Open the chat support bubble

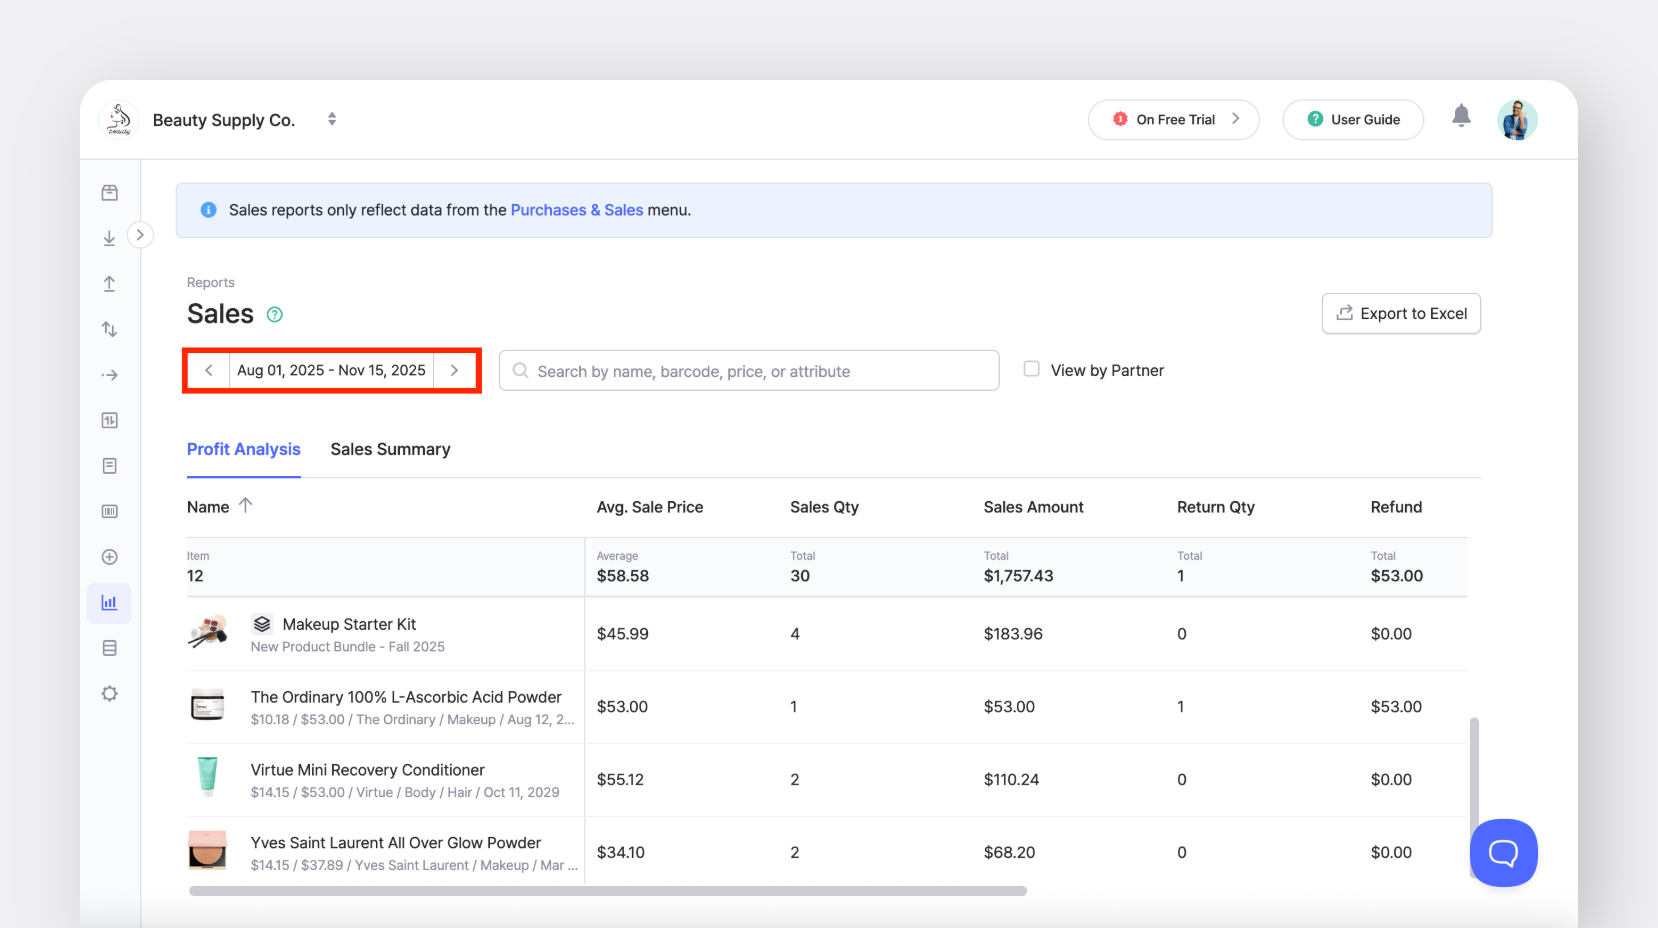(1503, 853)
